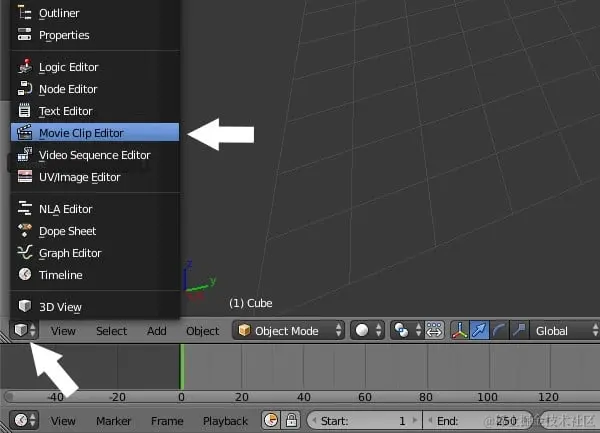Click the Properties panel icon

click(x=24, y=34)
